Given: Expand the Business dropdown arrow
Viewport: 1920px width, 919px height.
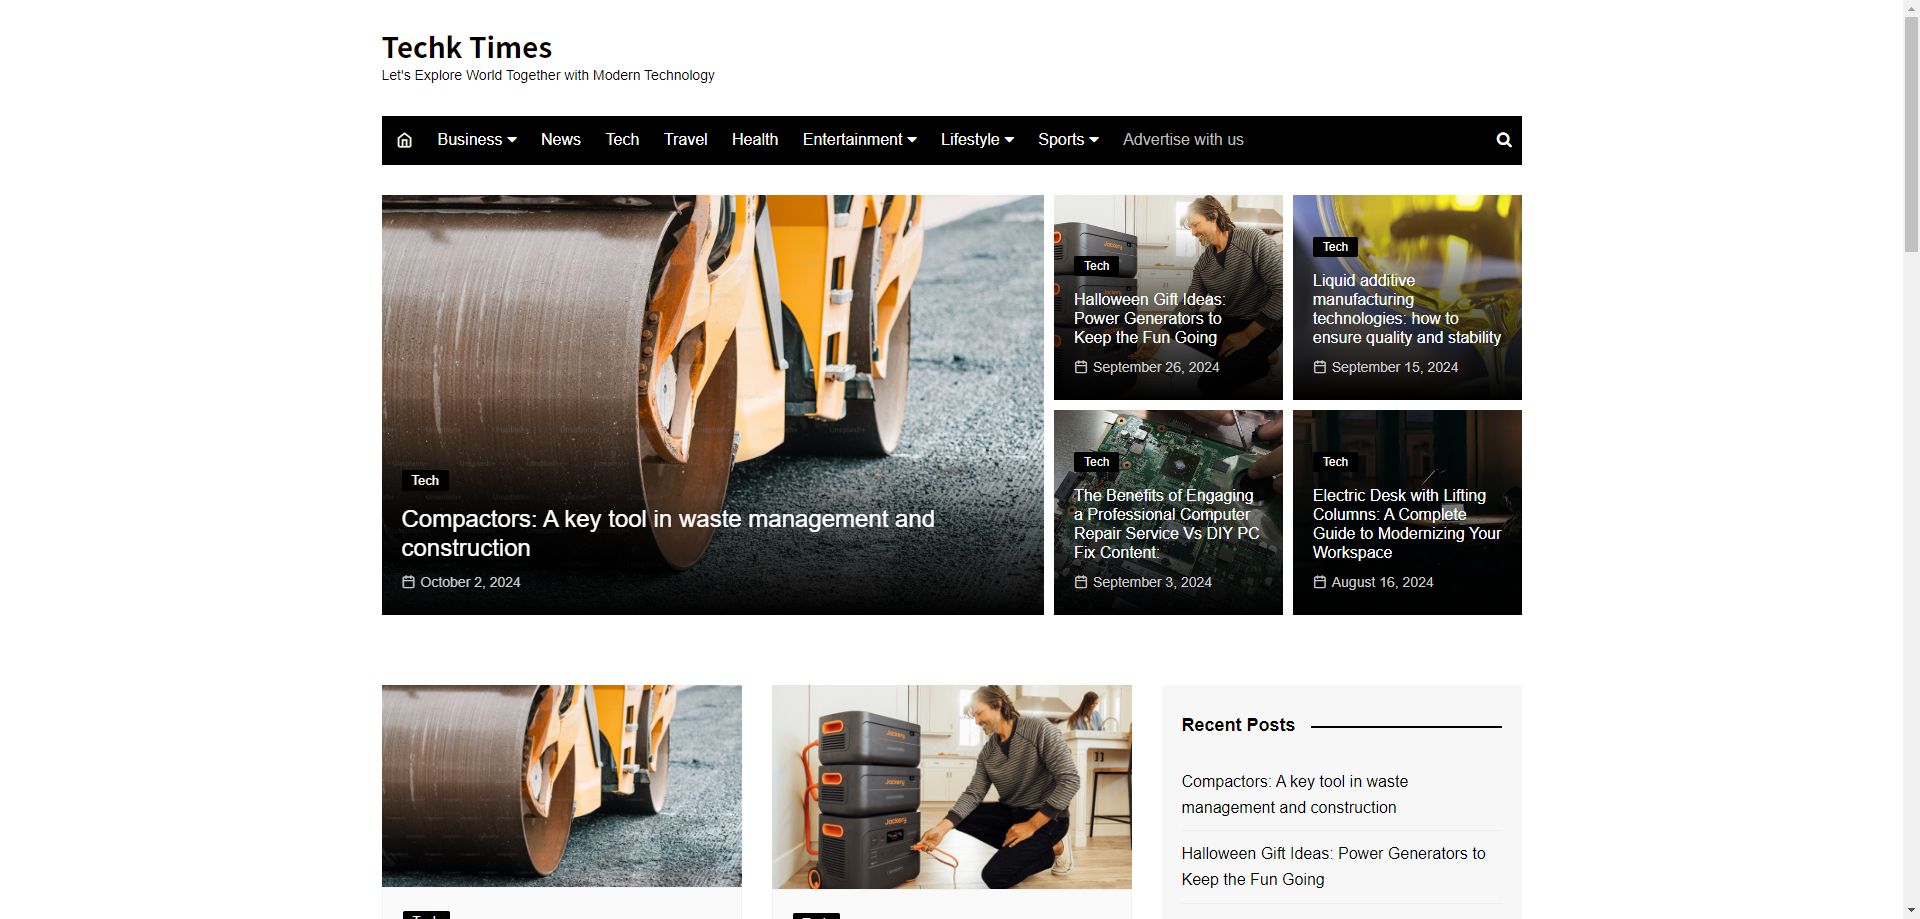Looking at the screenshot, I should point(512,140).
